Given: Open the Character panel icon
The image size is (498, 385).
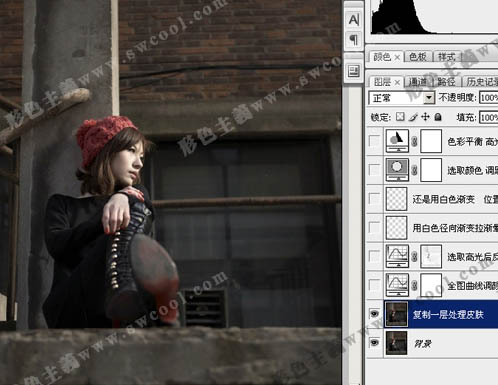Looking at the screenshot, I should [x=353, y=20].
